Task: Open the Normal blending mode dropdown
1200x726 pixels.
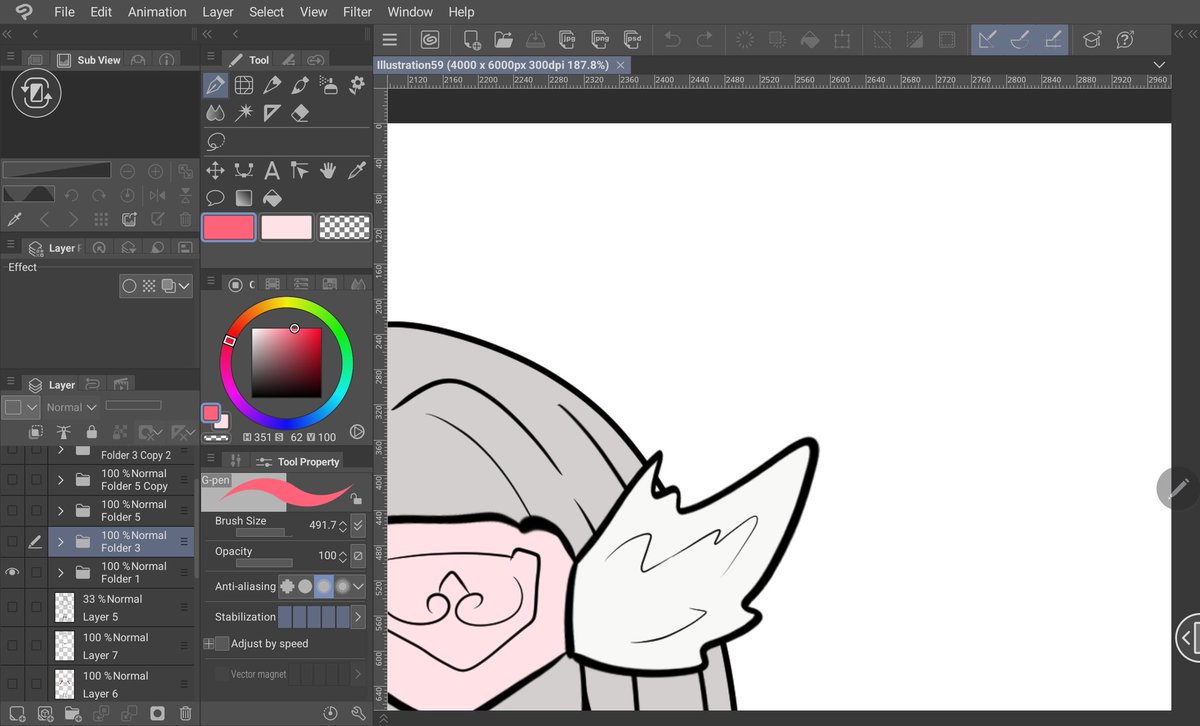Action: [x=71, y=407]
